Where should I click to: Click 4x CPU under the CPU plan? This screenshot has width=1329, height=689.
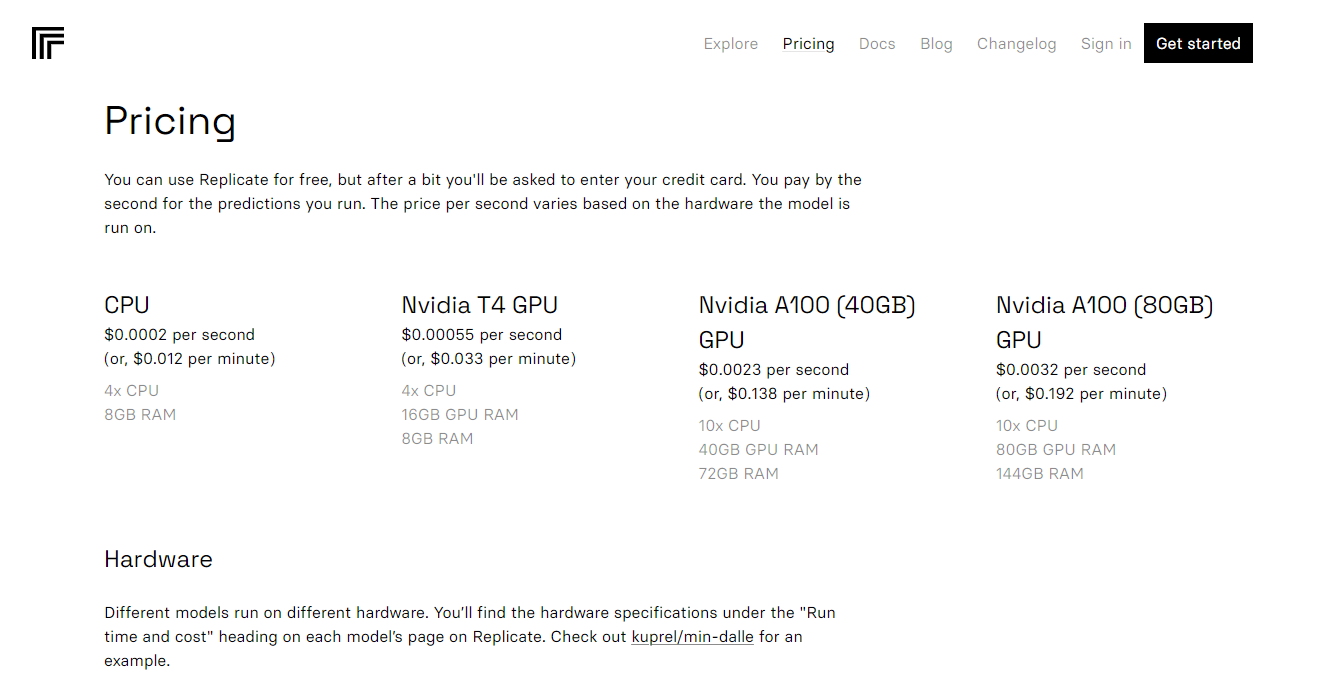click(x=132, y=391)
